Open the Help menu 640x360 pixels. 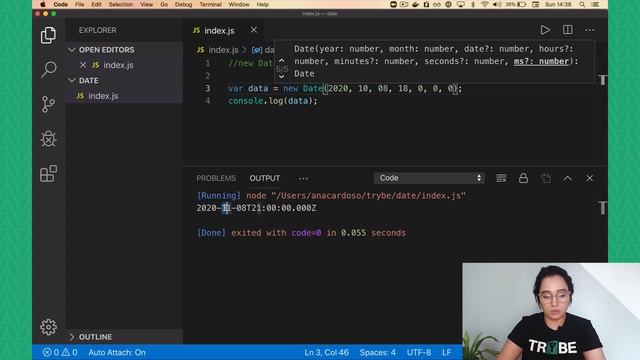(x=262, y=4)
